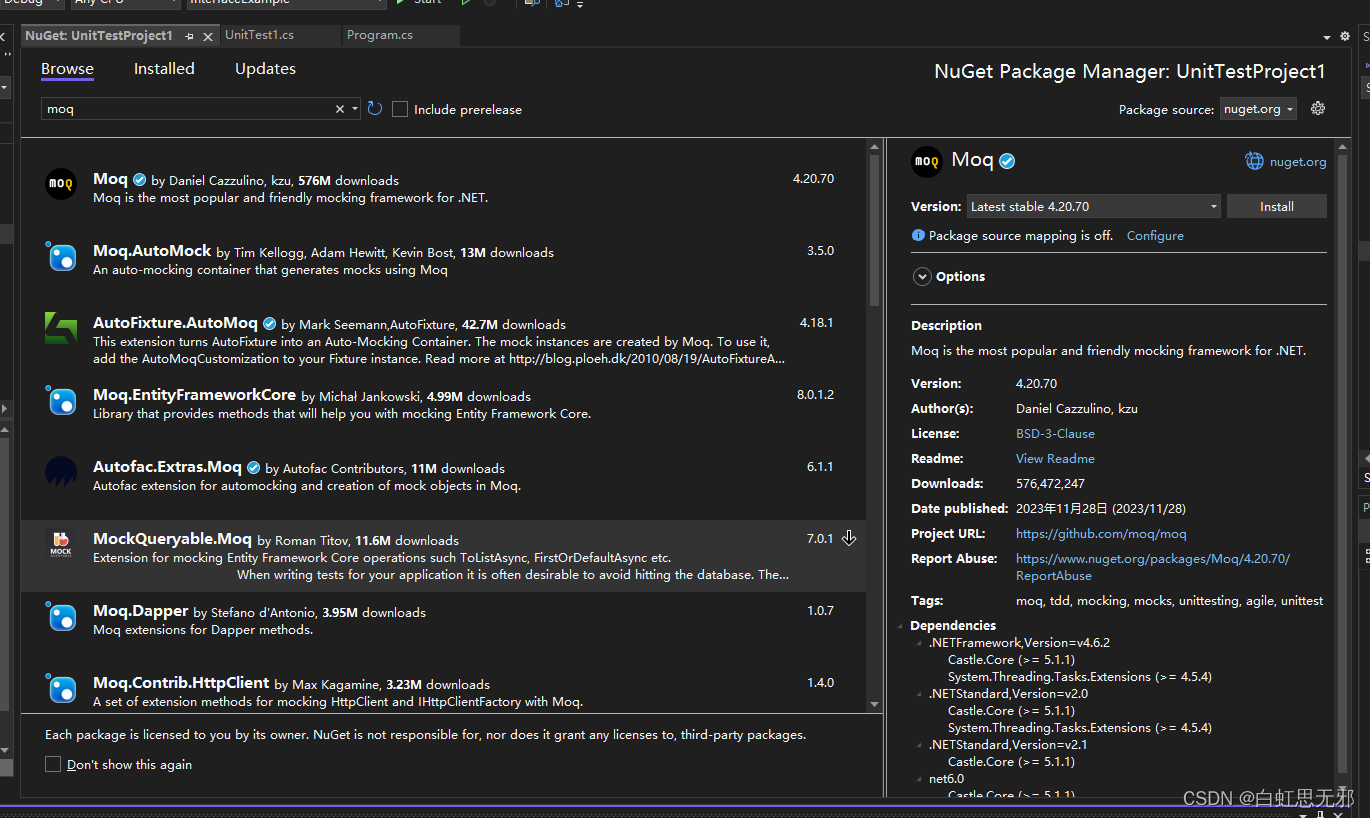This screenshot has width=1370, height=818.
Task: Click the Moq.Dapper package icon
Action: pyautogui.click(x=61, y=616)
